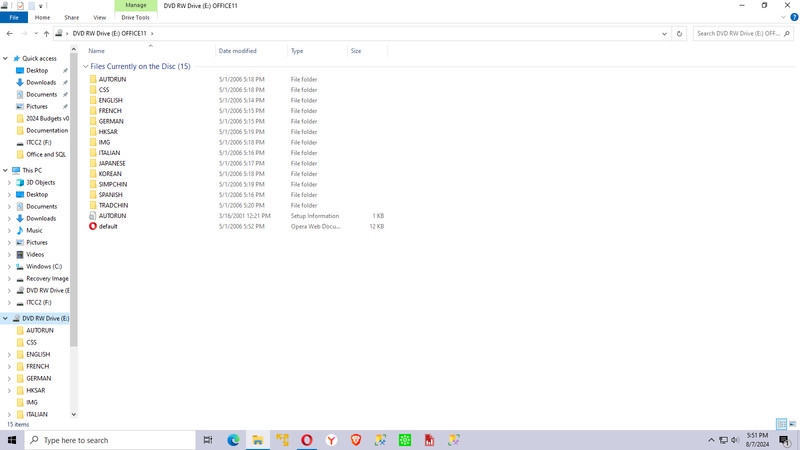
Task: Switch to details view layout button
Action: click(x=781, y=424)
